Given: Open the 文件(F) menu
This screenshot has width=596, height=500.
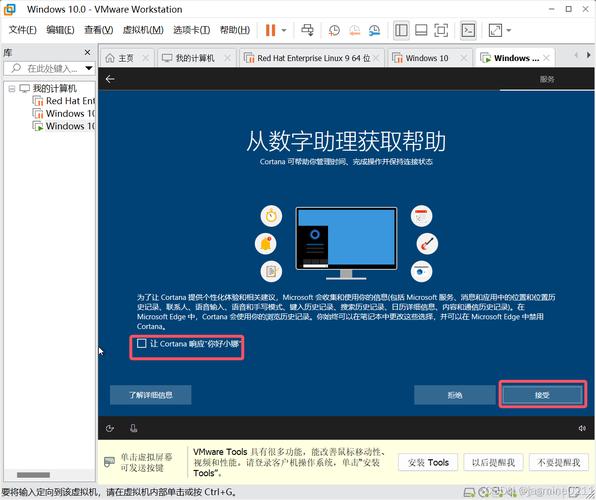Looking at the screenshot, I should tap(22, 30).
